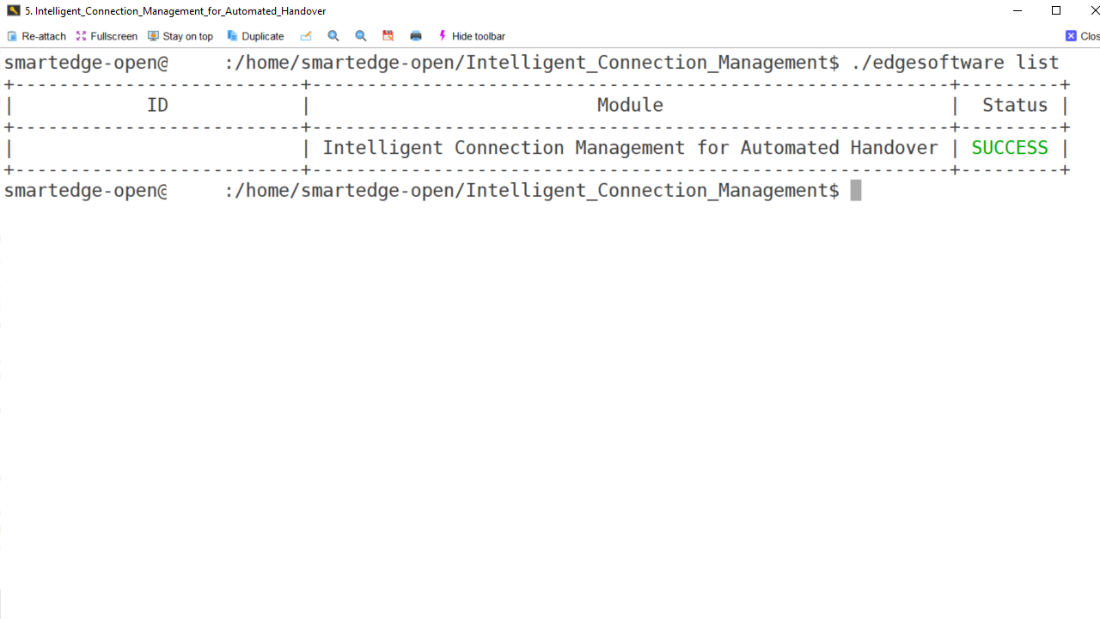Click the Re-attach toolbar button
The width and height of the screenshot is (1100, 619).
click(x=37, y=36)
